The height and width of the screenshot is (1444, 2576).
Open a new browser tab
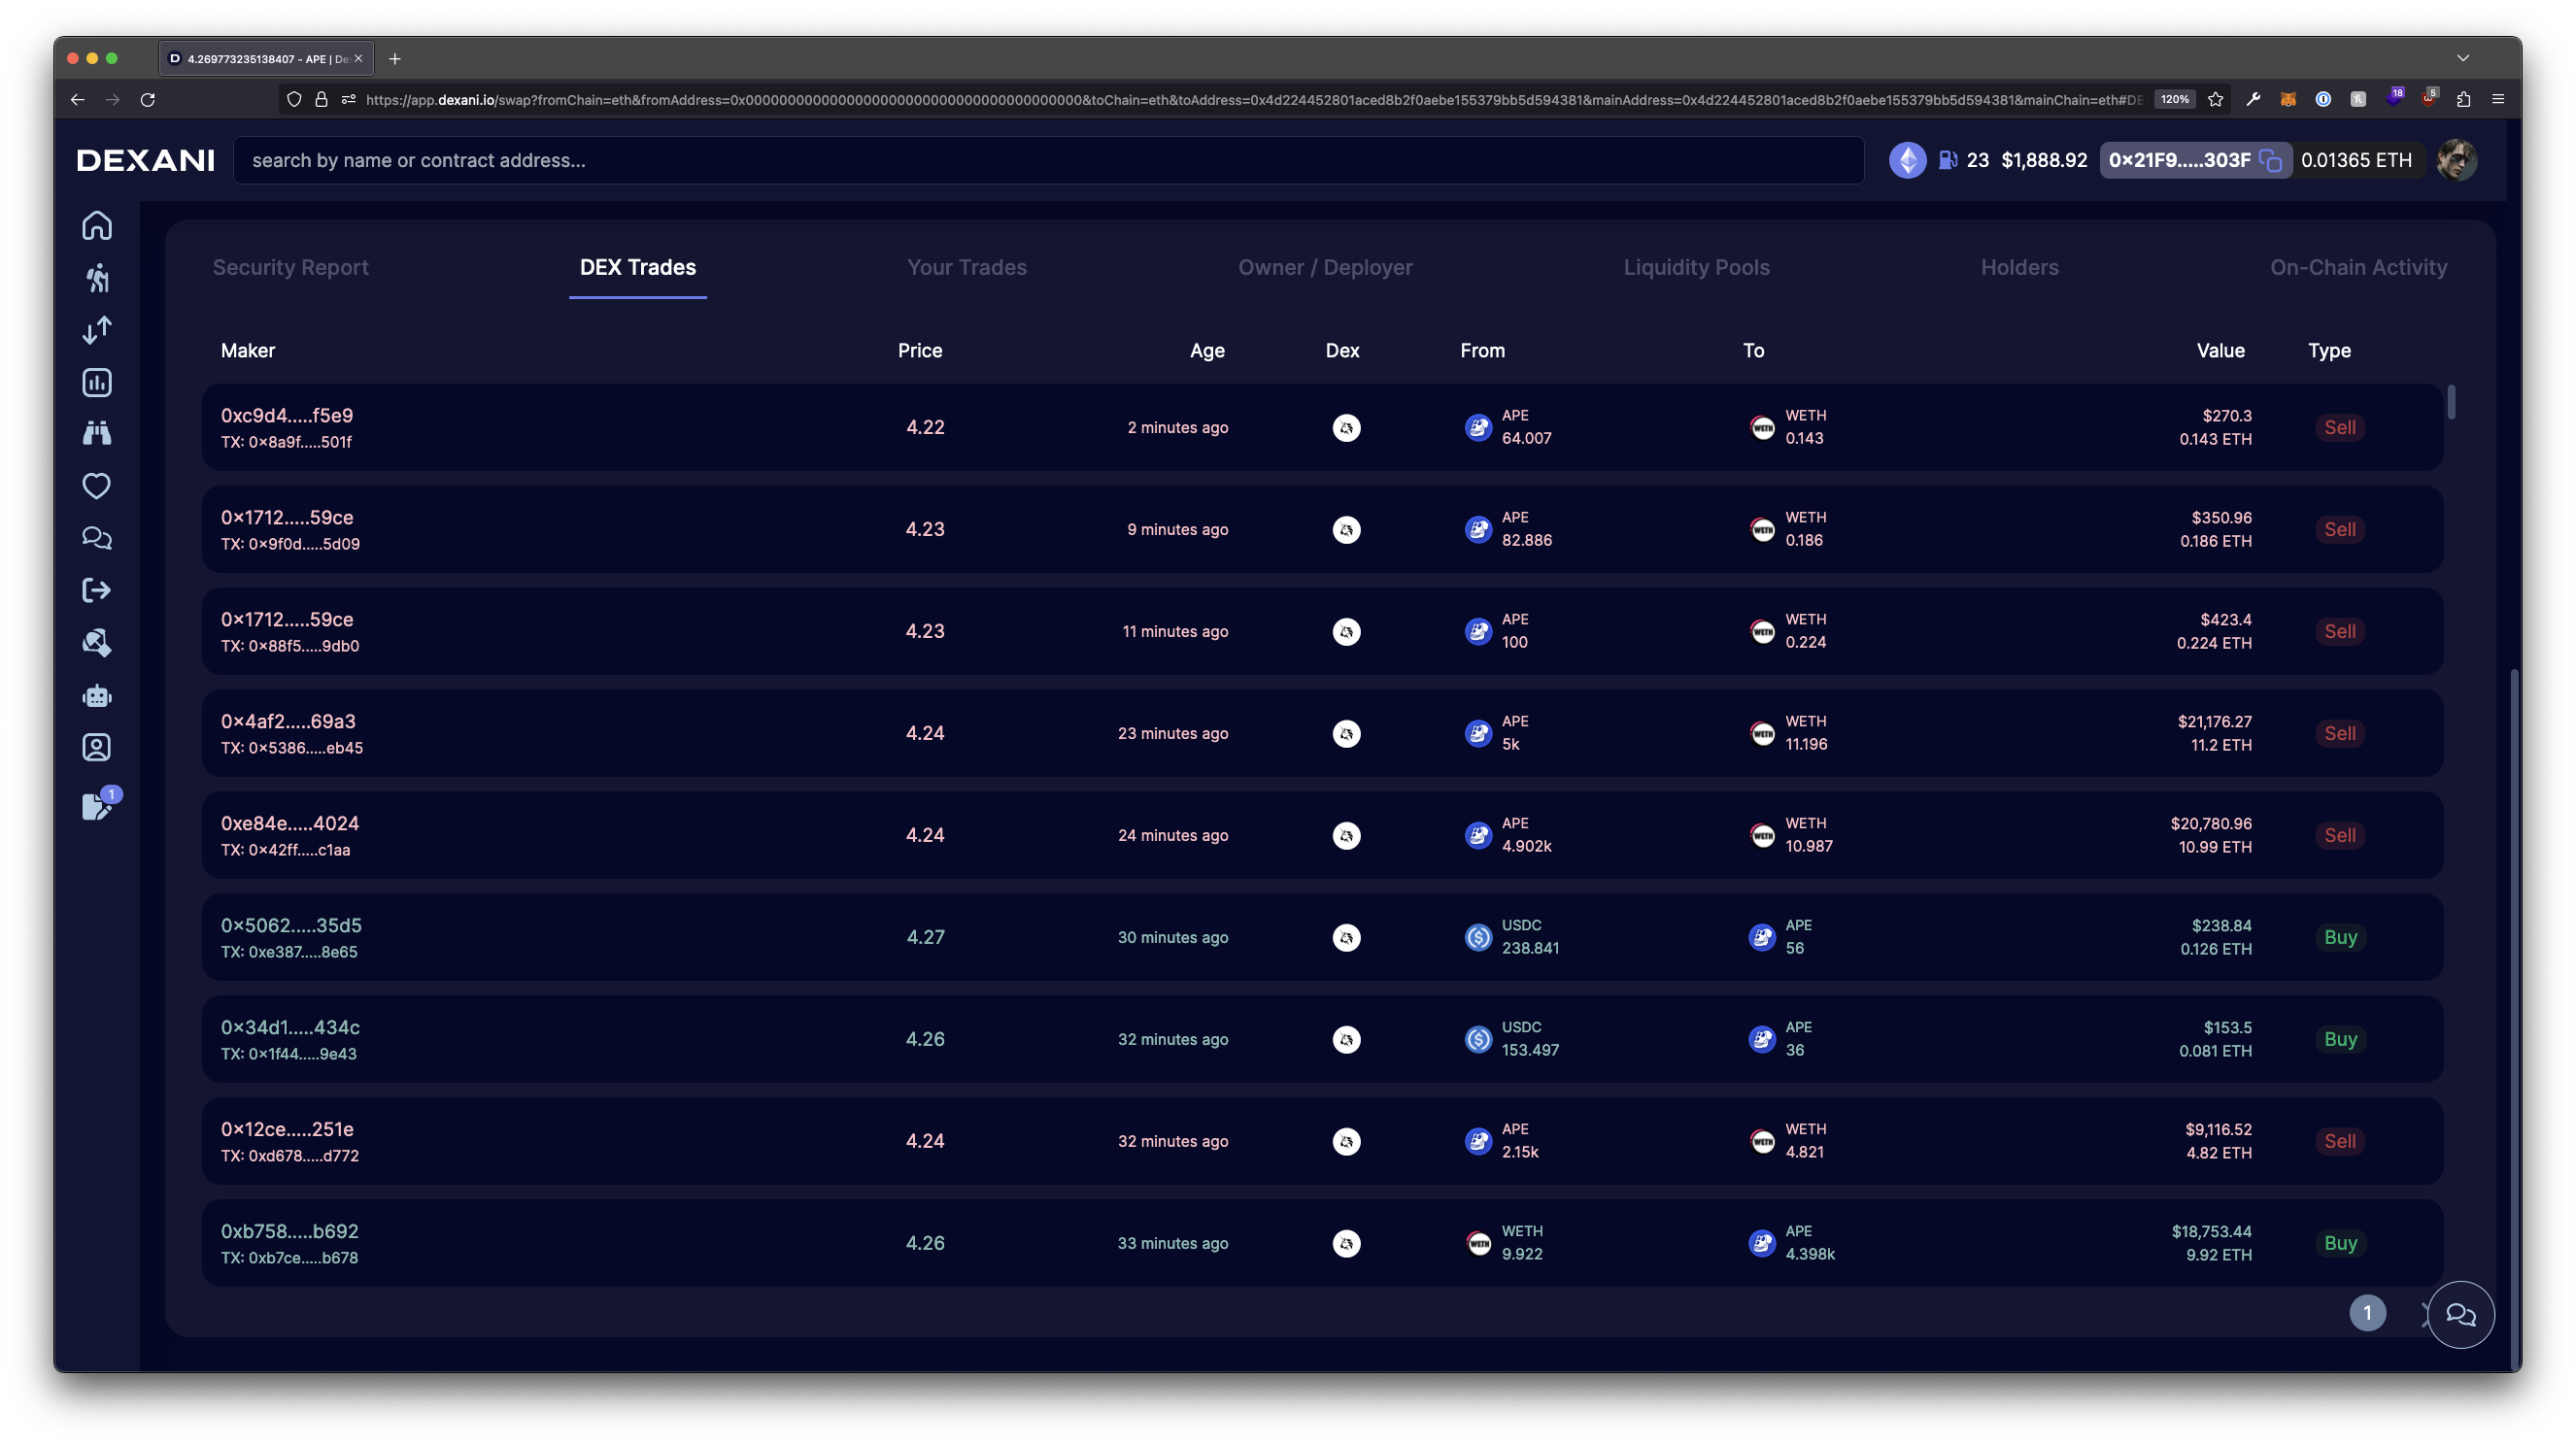point(395,59)
